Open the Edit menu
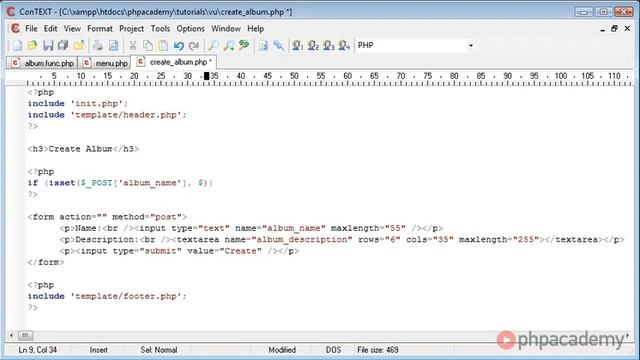Screen dimensions: 640x360 pos(51,29)
